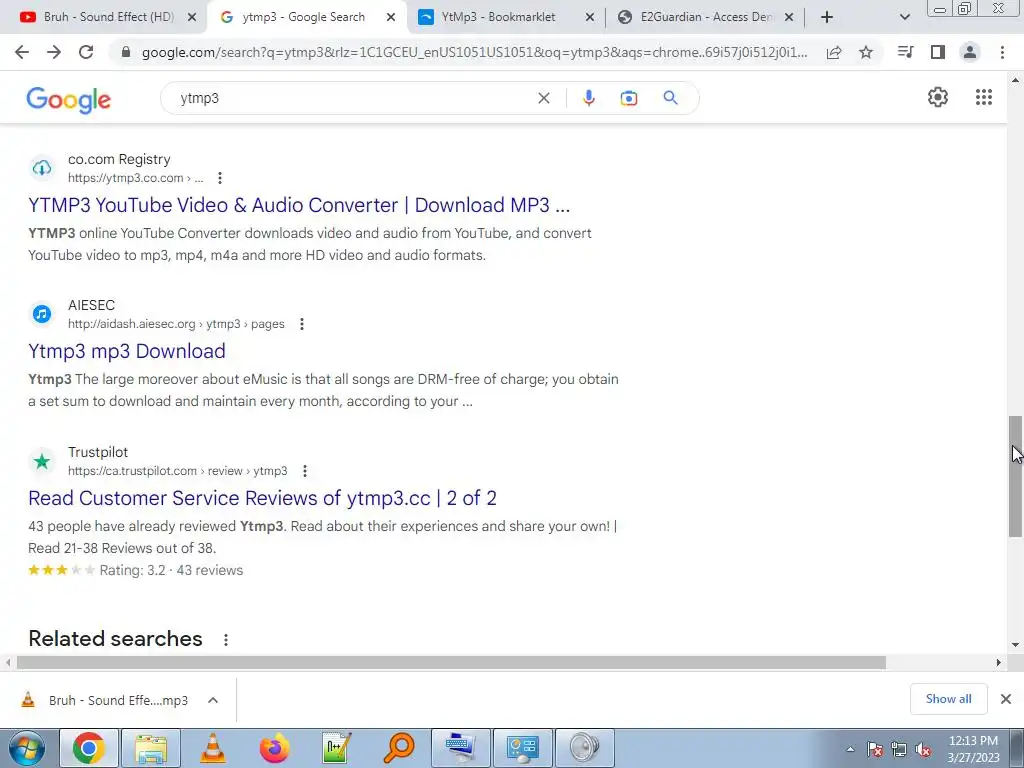This screenshot has height=768, width=1024.
Task: Open Related searches more options
Action: tap(226, 640)
